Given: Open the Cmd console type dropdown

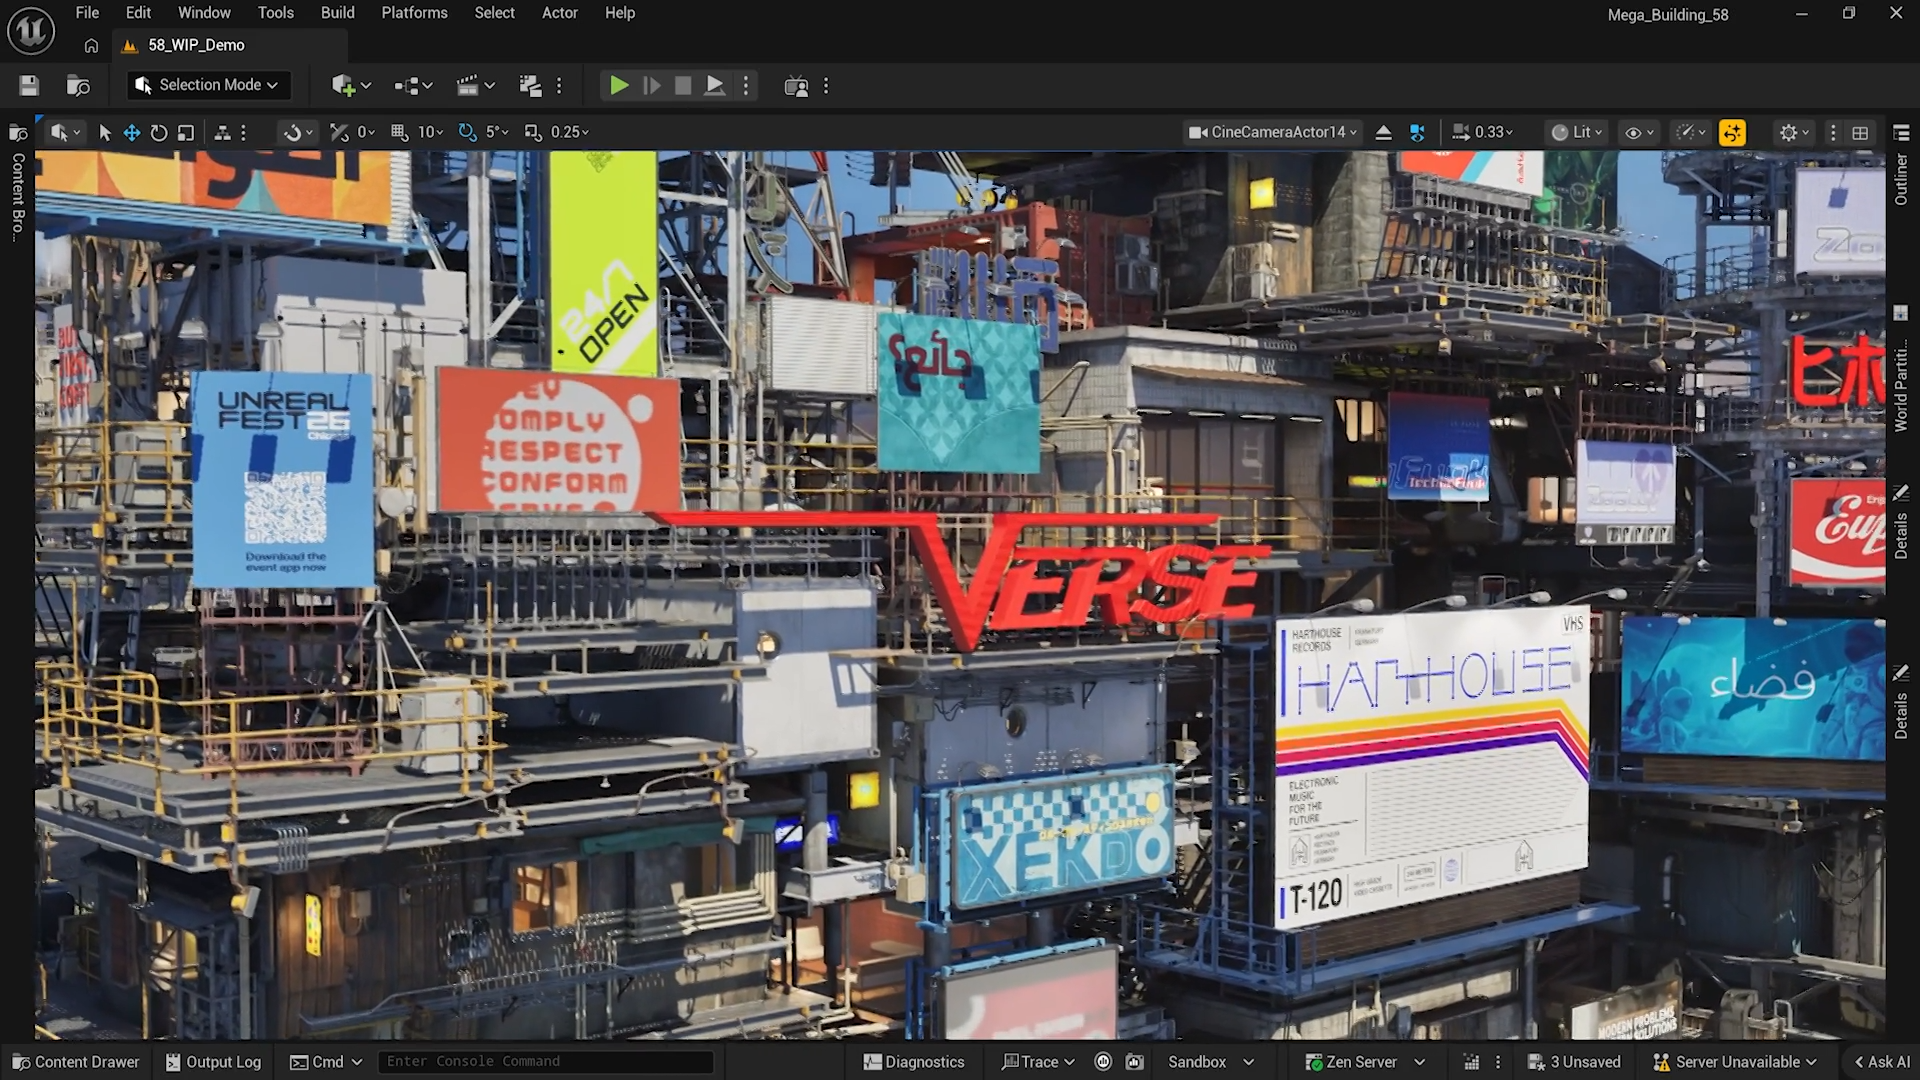Looking at the screenshot, I should [326, 1062].
